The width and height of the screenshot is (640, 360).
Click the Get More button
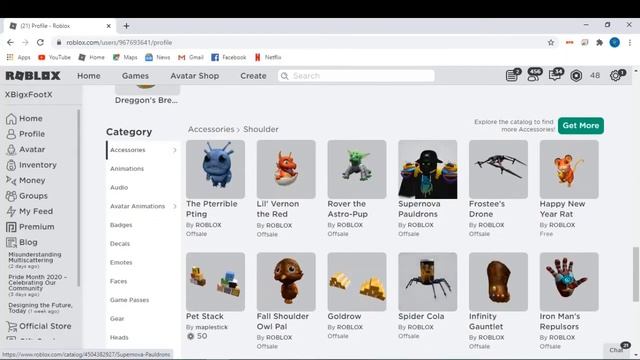click(581, 126)
